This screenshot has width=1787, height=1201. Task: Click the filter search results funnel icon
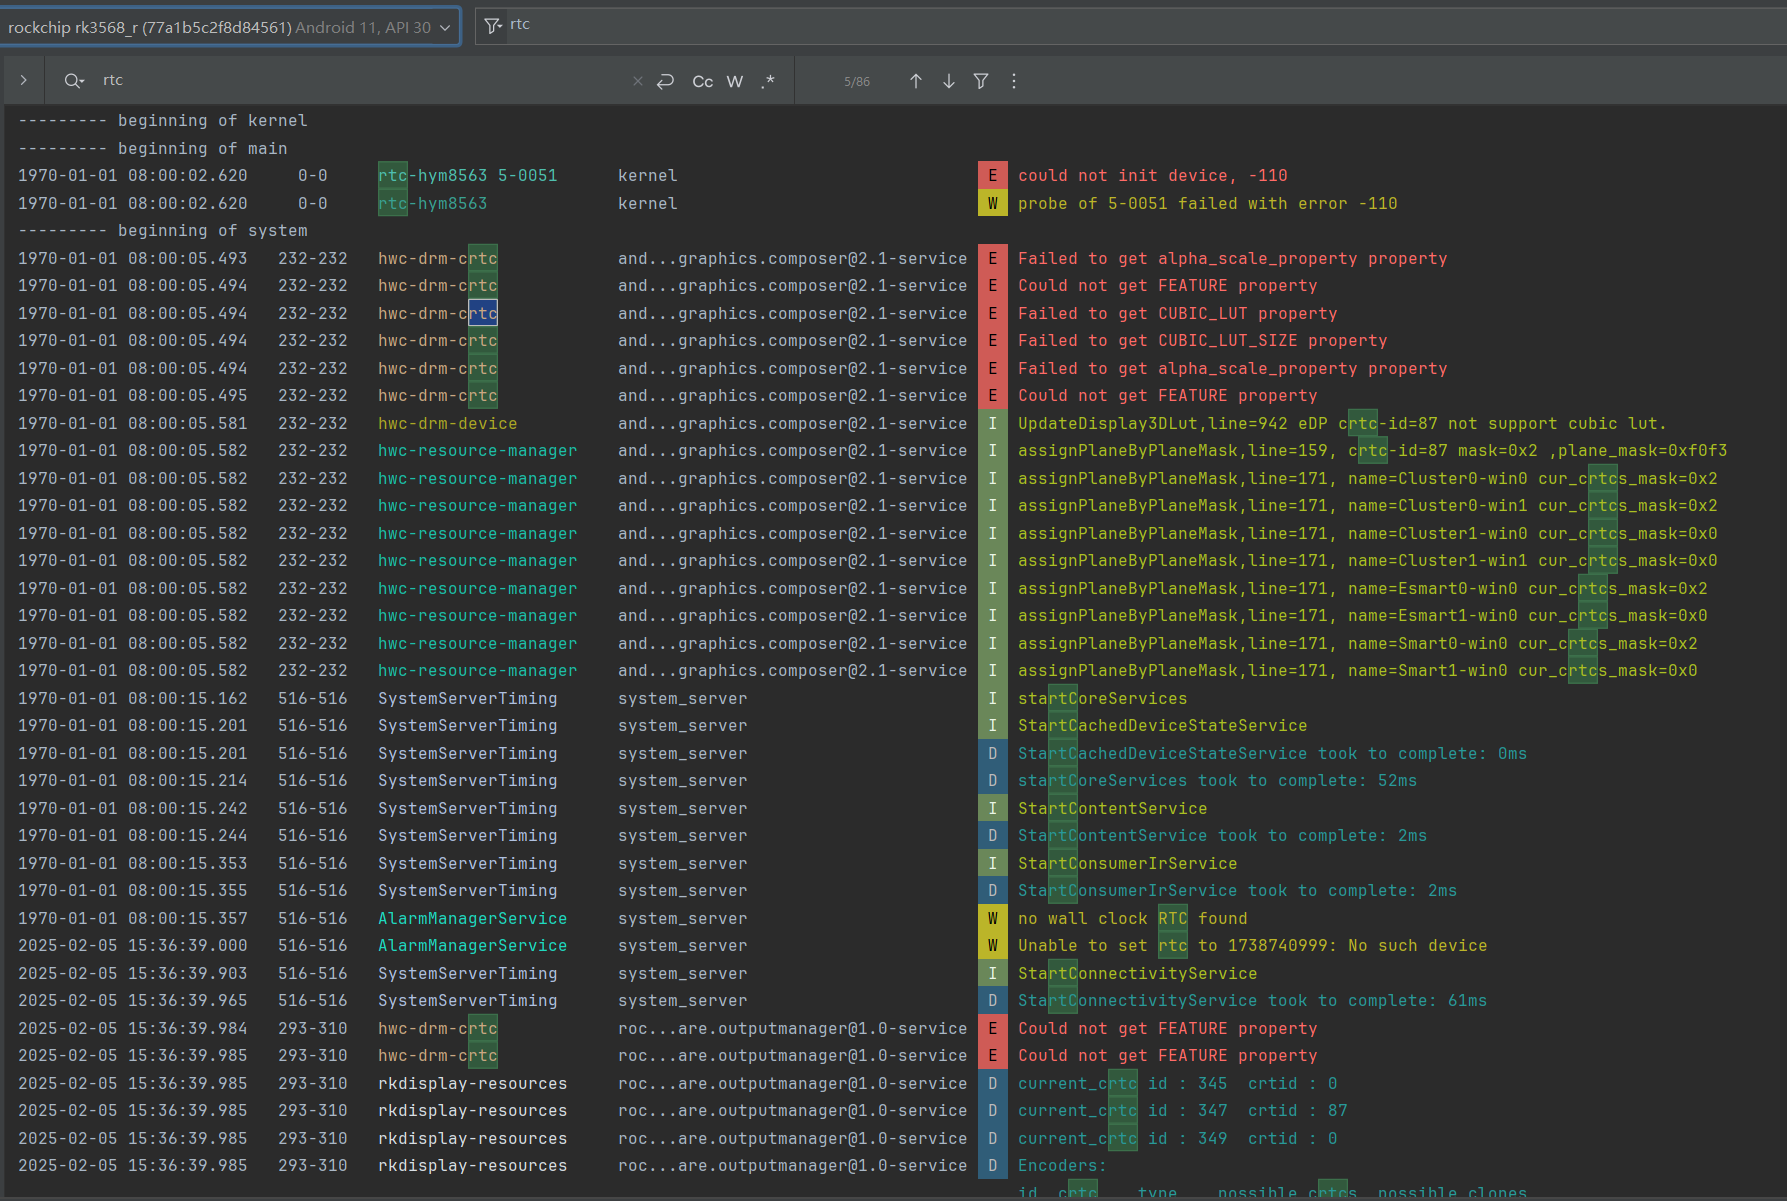[x=981, y=81]
